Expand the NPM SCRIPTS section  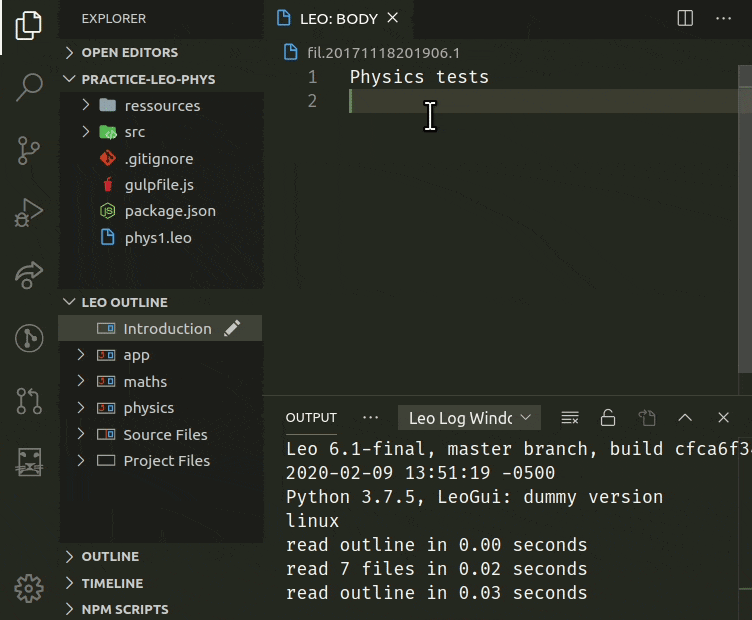click(x=70, y=609)
